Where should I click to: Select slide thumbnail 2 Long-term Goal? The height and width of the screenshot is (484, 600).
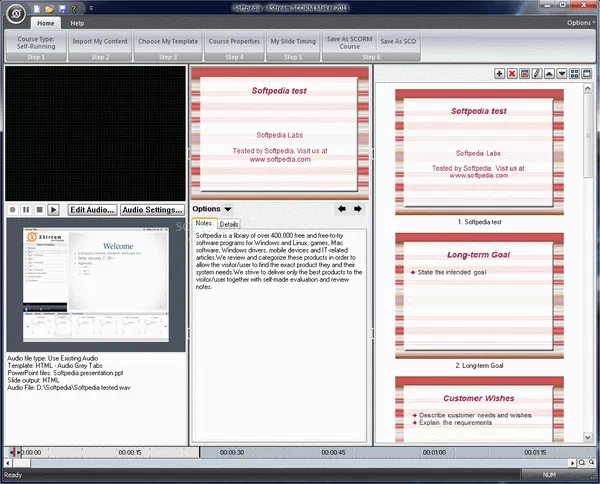(479, 296)
